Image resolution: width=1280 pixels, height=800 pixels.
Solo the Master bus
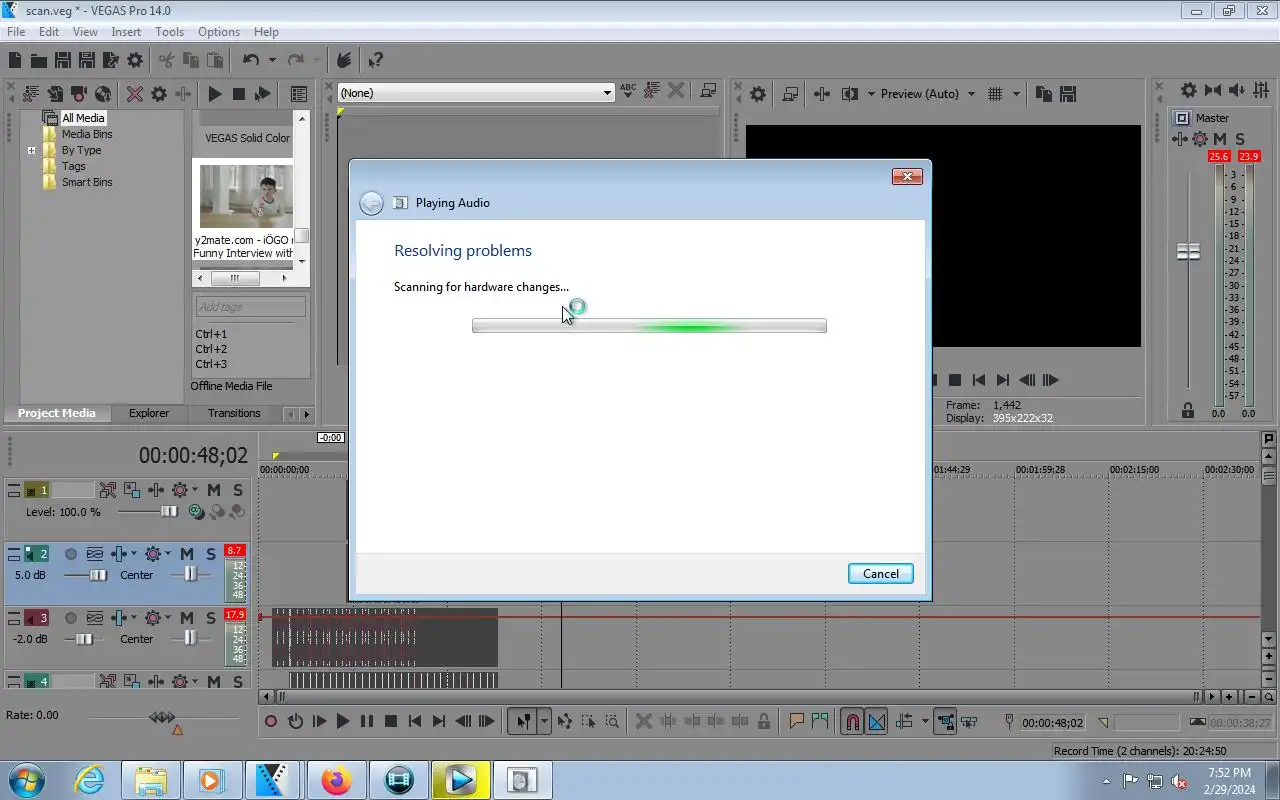point(1240,139)
